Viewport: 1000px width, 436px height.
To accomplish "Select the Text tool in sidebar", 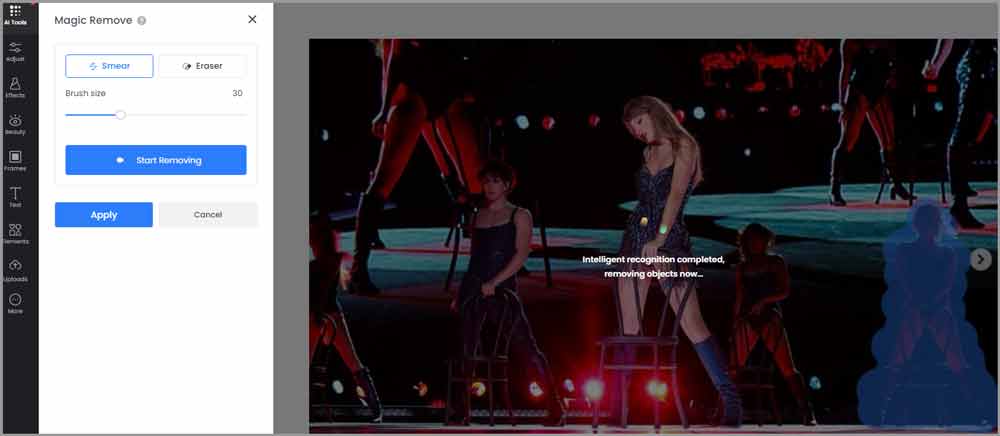I will 15,197.
